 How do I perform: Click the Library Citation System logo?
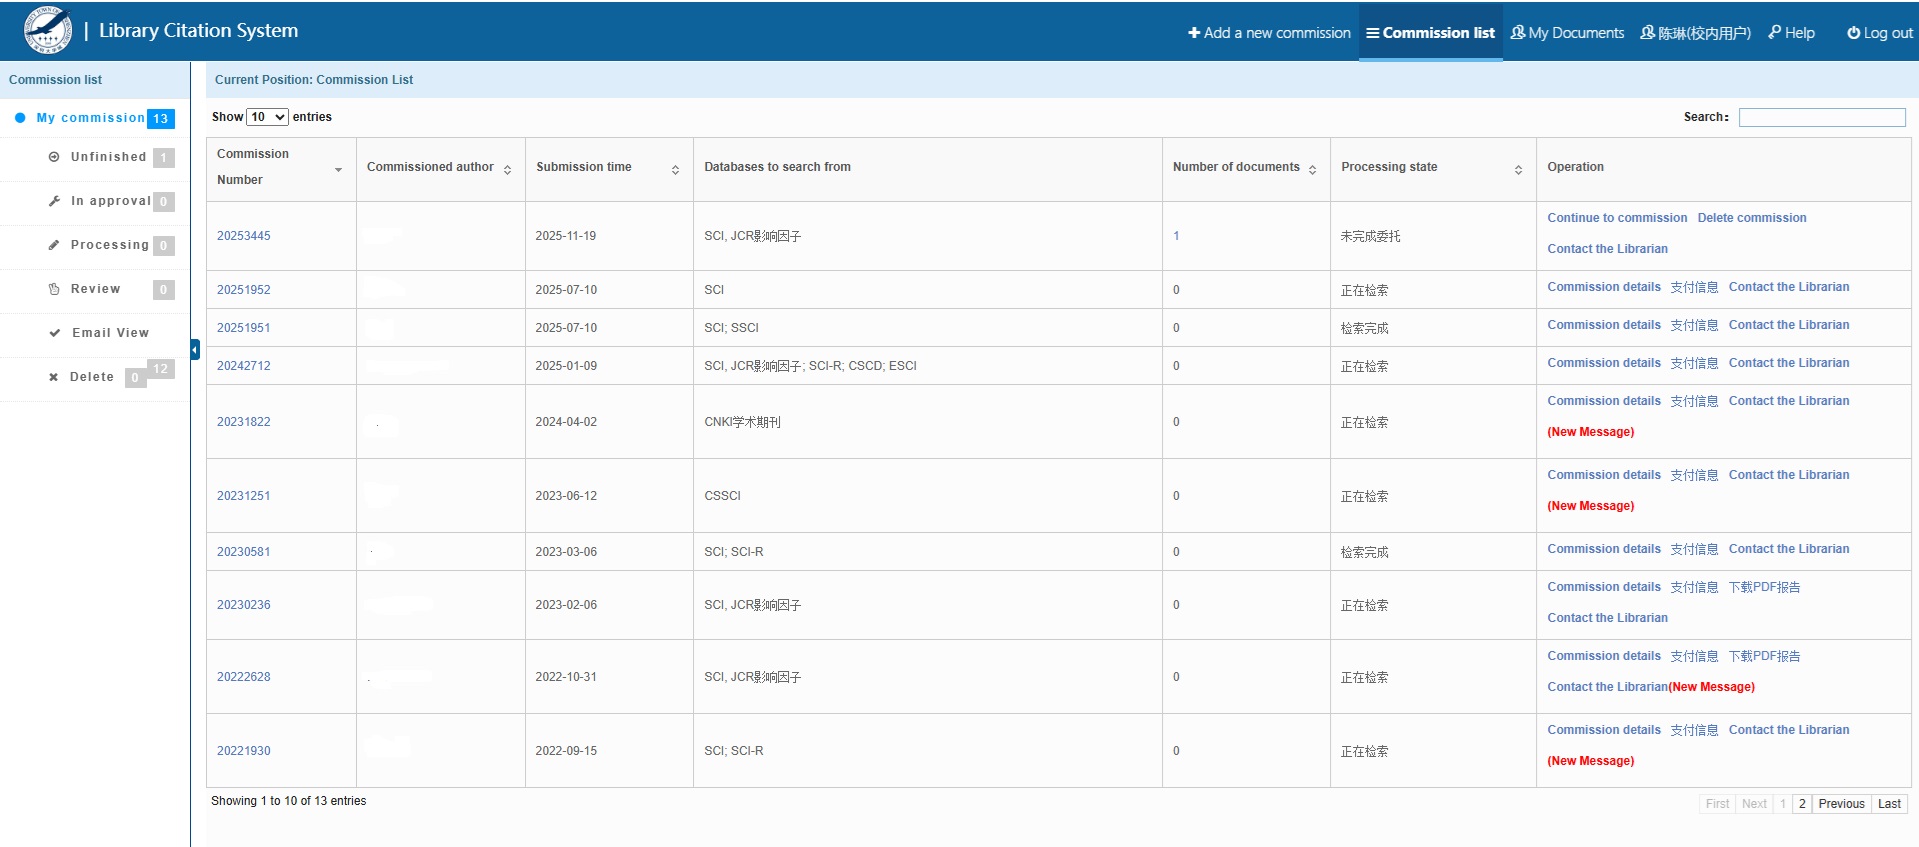(48, 31)
